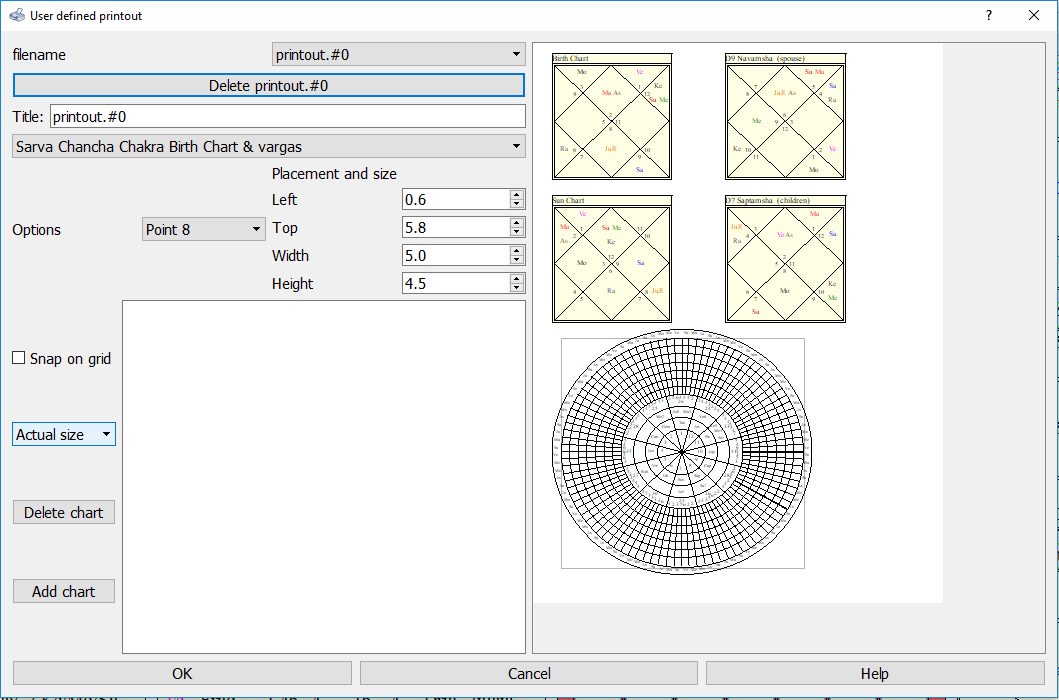
Task: Open the Help button
Action: click(x=875, y=673)
